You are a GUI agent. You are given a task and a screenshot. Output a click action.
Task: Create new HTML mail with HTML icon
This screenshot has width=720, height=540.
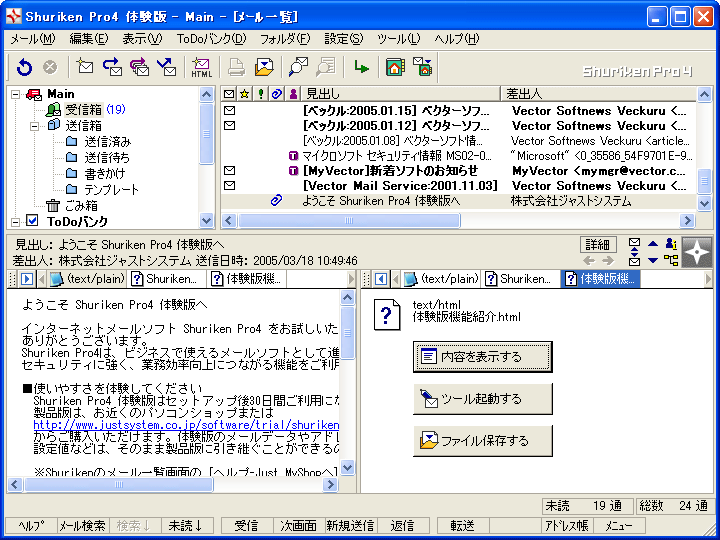tap(201, 68)
